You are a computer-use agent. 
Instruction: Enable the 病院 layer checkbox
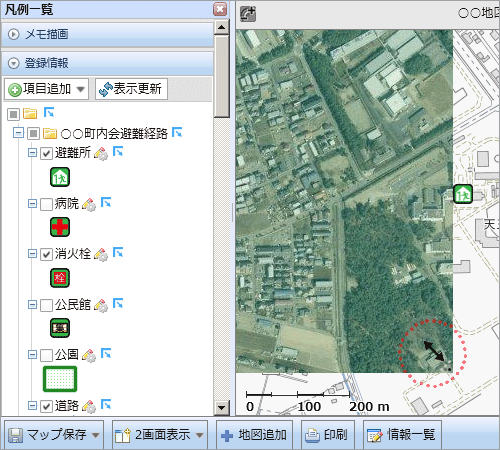click(x=46, y=204)
